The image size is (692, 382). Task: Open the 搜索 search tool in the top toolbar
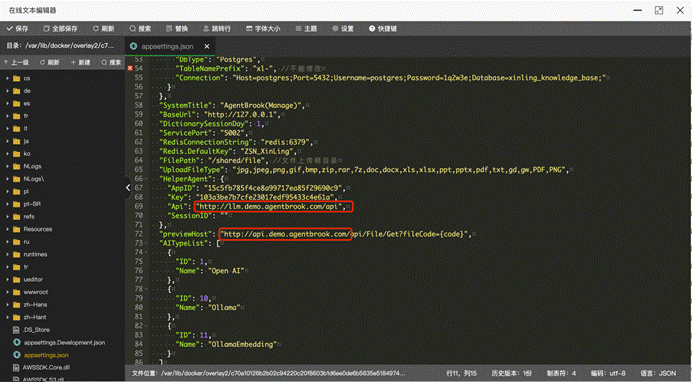[x=140, y=29]
